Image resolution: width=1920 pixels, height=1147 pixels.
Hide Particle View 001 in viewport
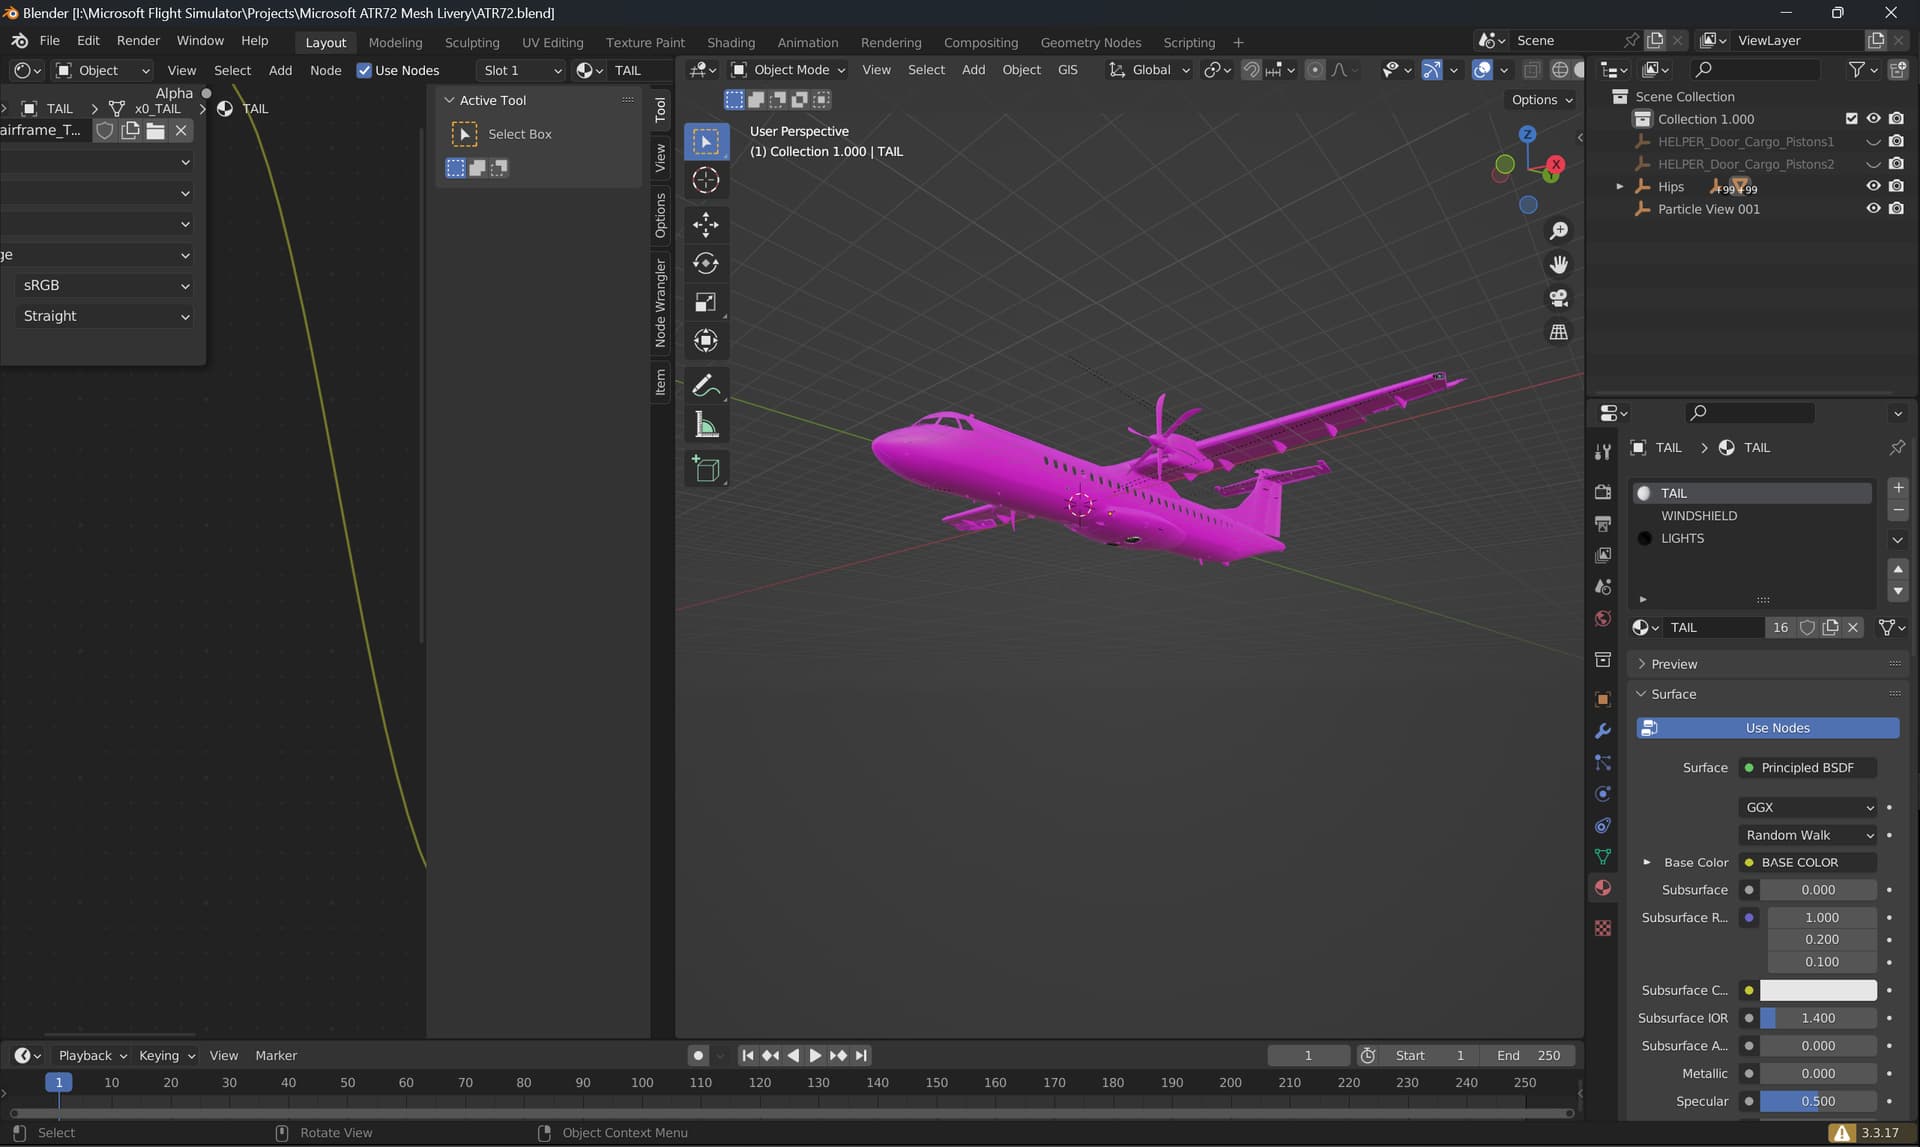(x=1873, y=209)
